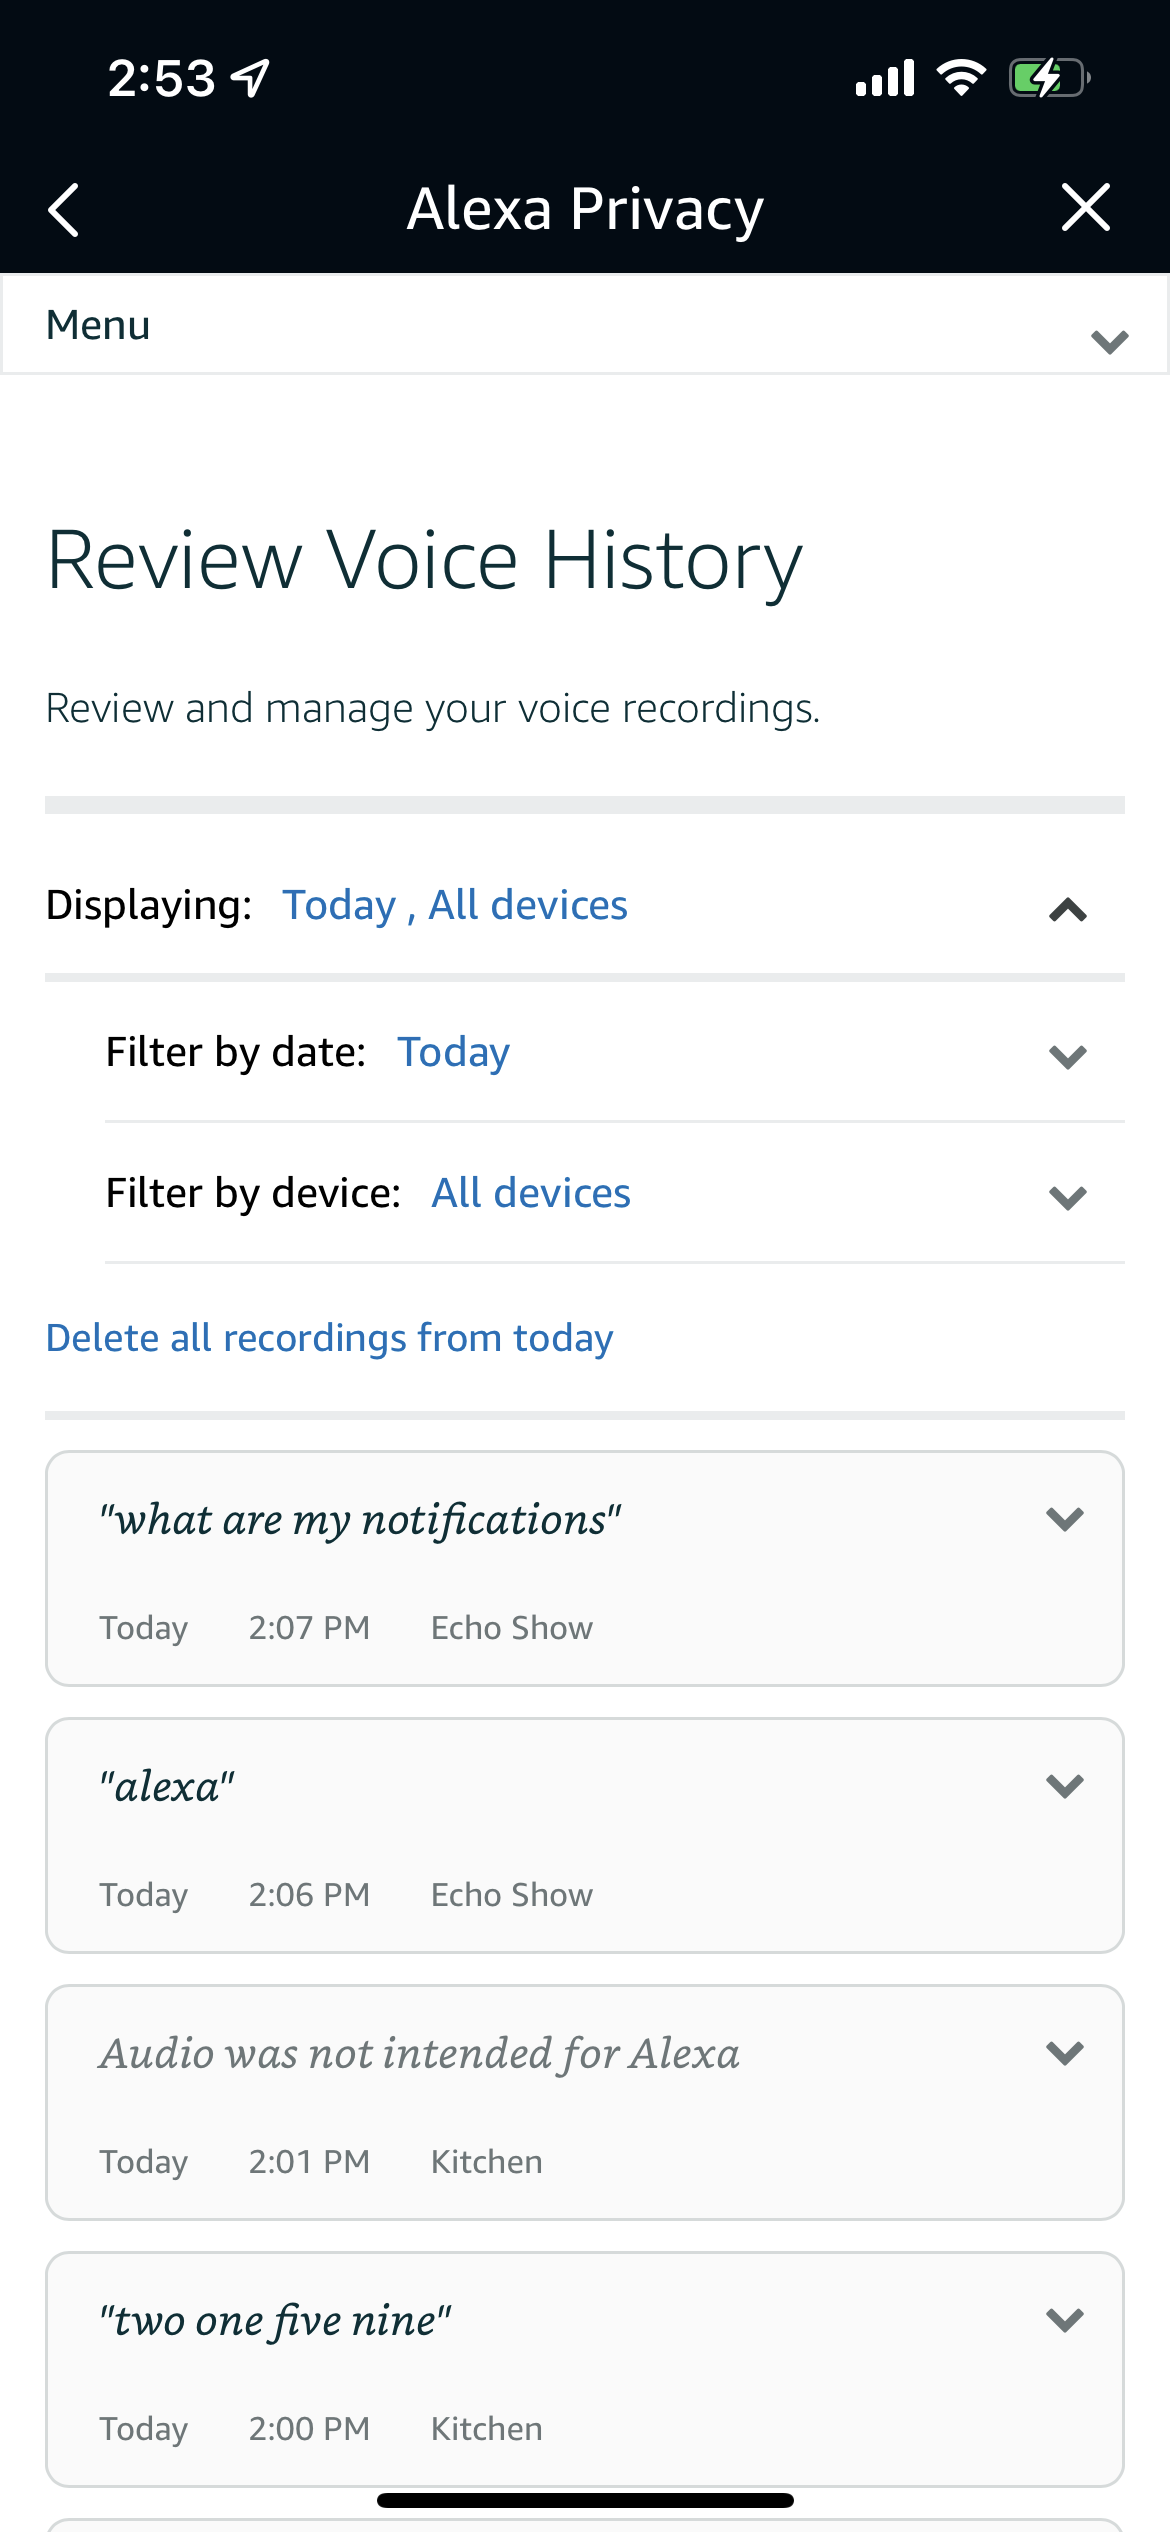Close the Alexa Privacy page
This screenshot has width=1170, height=2532.
(x=1085, y=208)
